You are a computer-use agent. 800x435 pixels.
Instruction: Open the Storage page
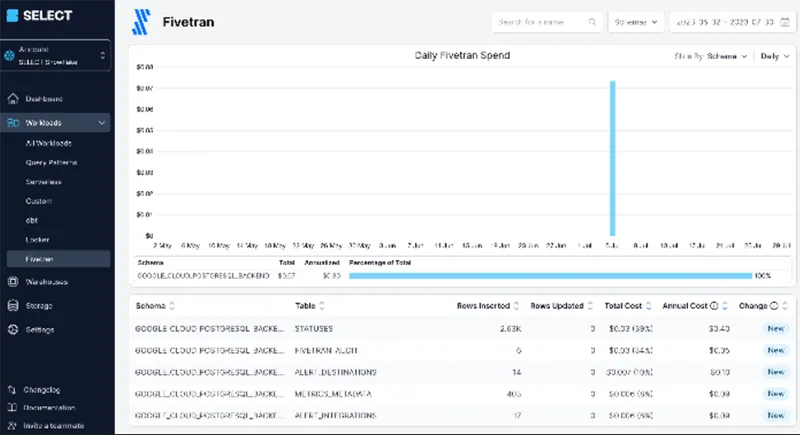(x=39, y=306)
